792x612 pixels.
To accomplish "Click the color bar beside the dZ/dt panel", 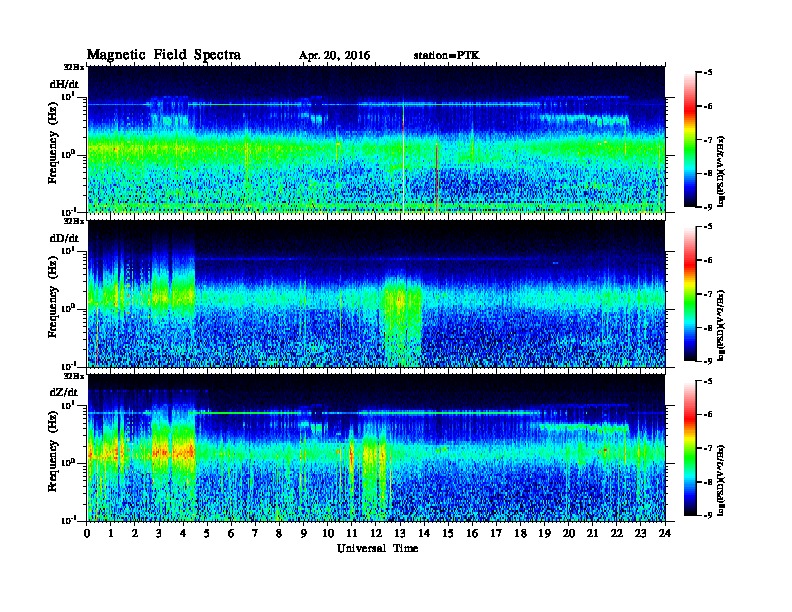I will (x=690, y=448).
